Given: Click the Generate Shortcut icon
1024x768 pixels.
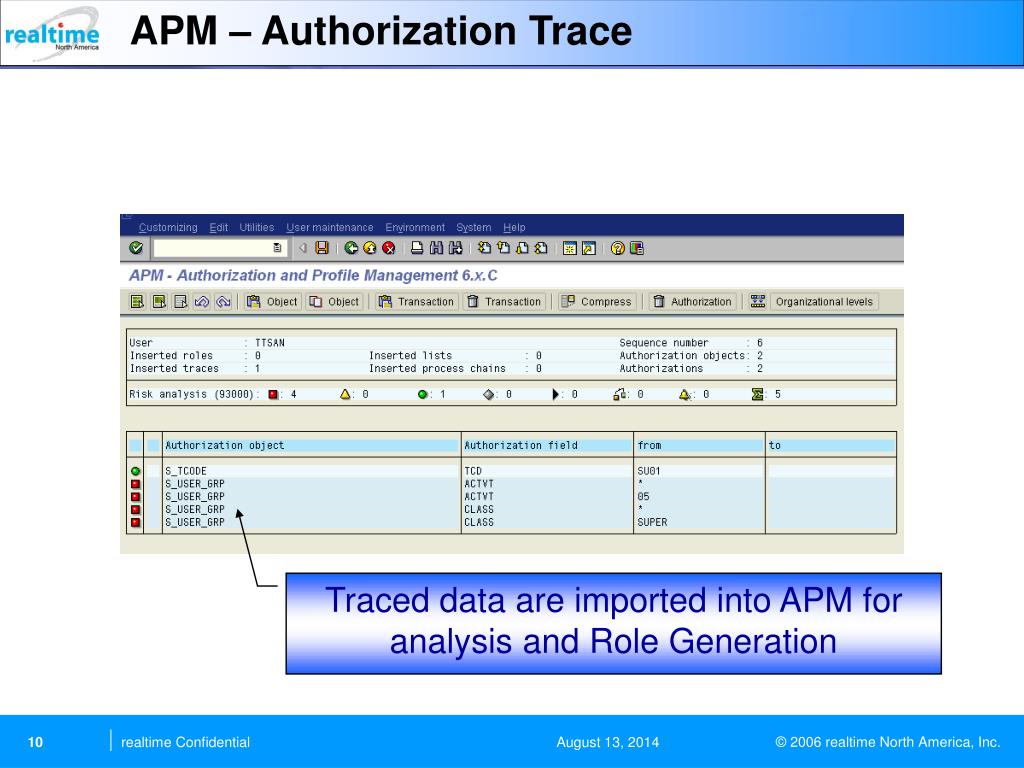Looking at the screenshot, I should tap(589, 248).
